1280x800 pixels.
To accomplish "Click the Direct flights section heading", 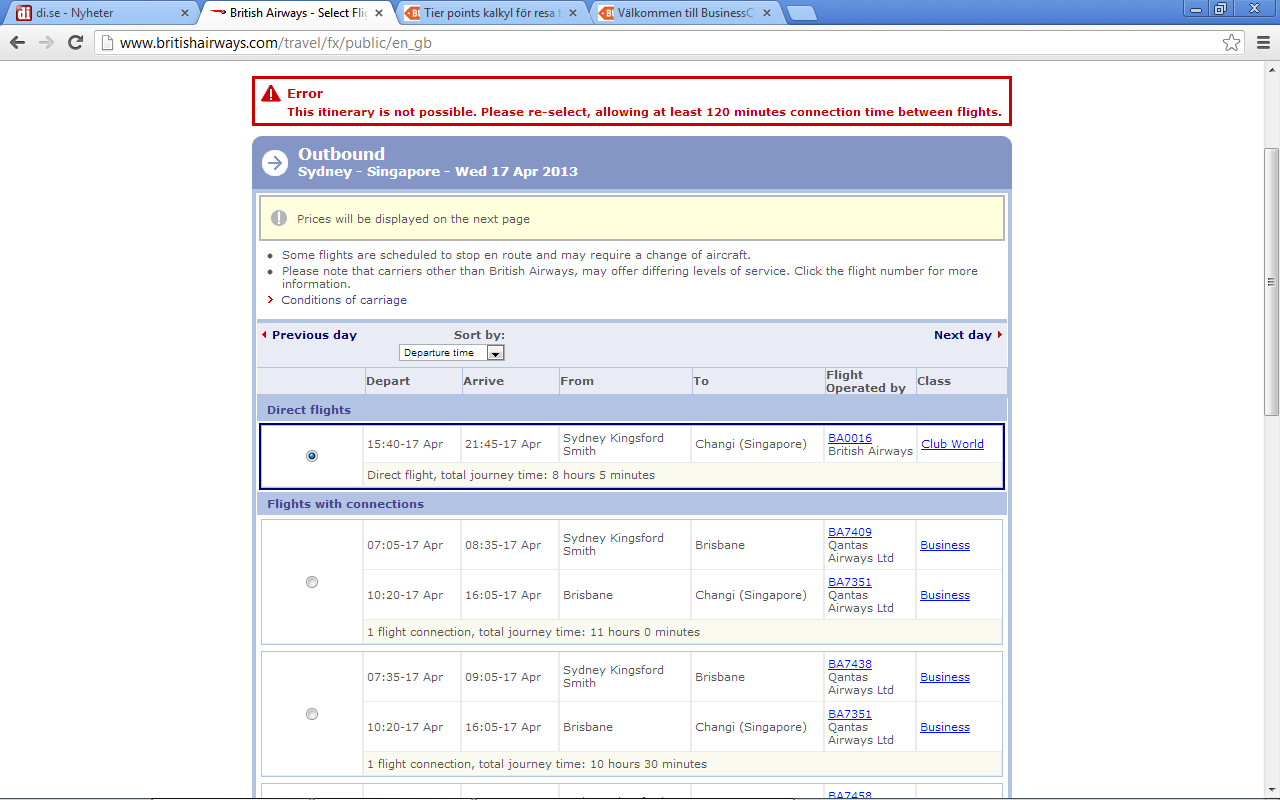I will tap(309, 410).
